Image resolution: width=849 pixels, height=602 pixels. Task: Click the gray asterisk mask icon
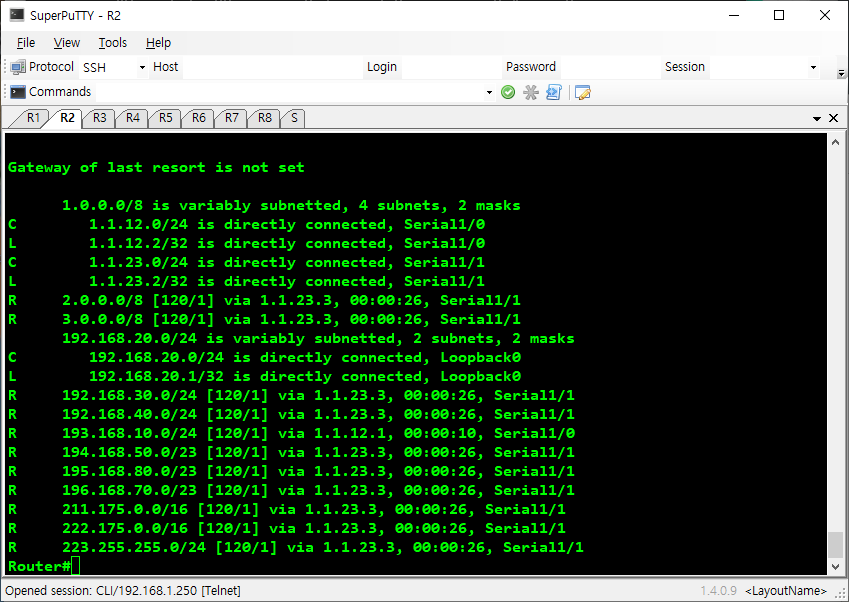click(x=531, y=93)
